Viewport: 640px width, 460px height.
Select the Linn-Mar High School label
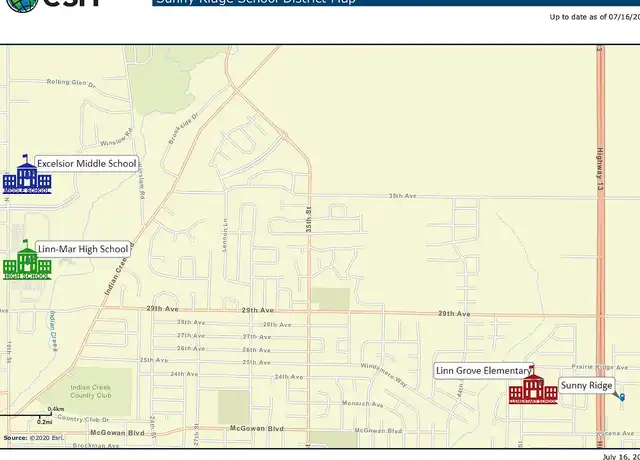[x=83, y=249]
